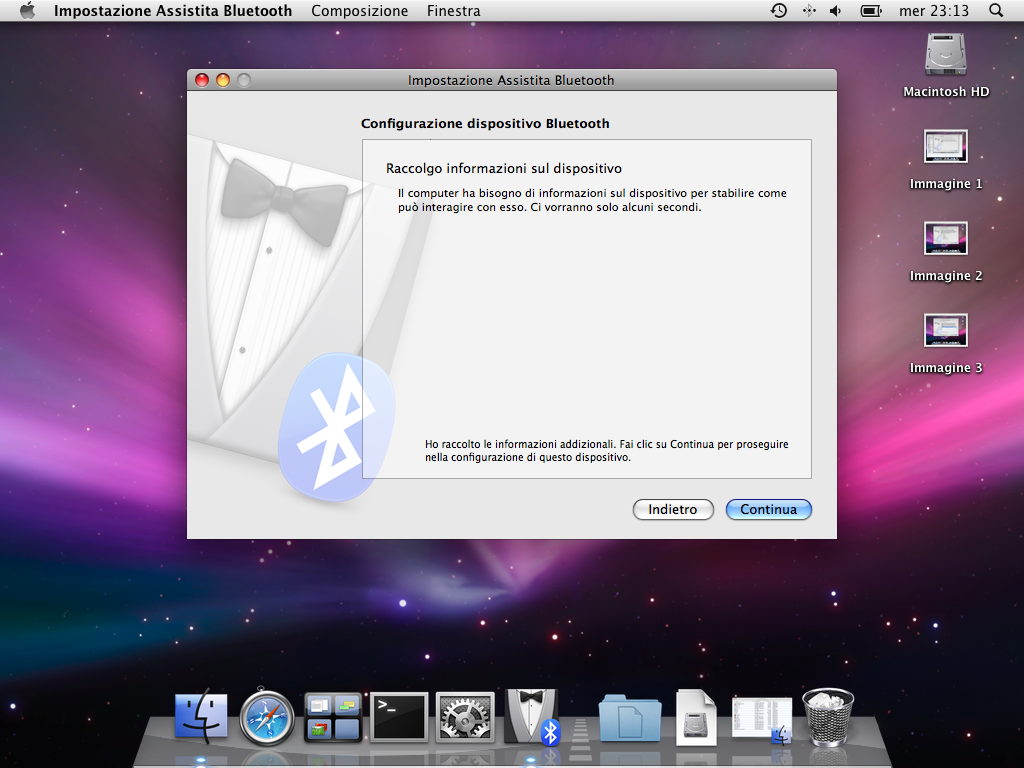This screenshot has height=768, width=1024.
Task: Open the Finestra menu
Action: pyautogui.click(x=453, y=10)
